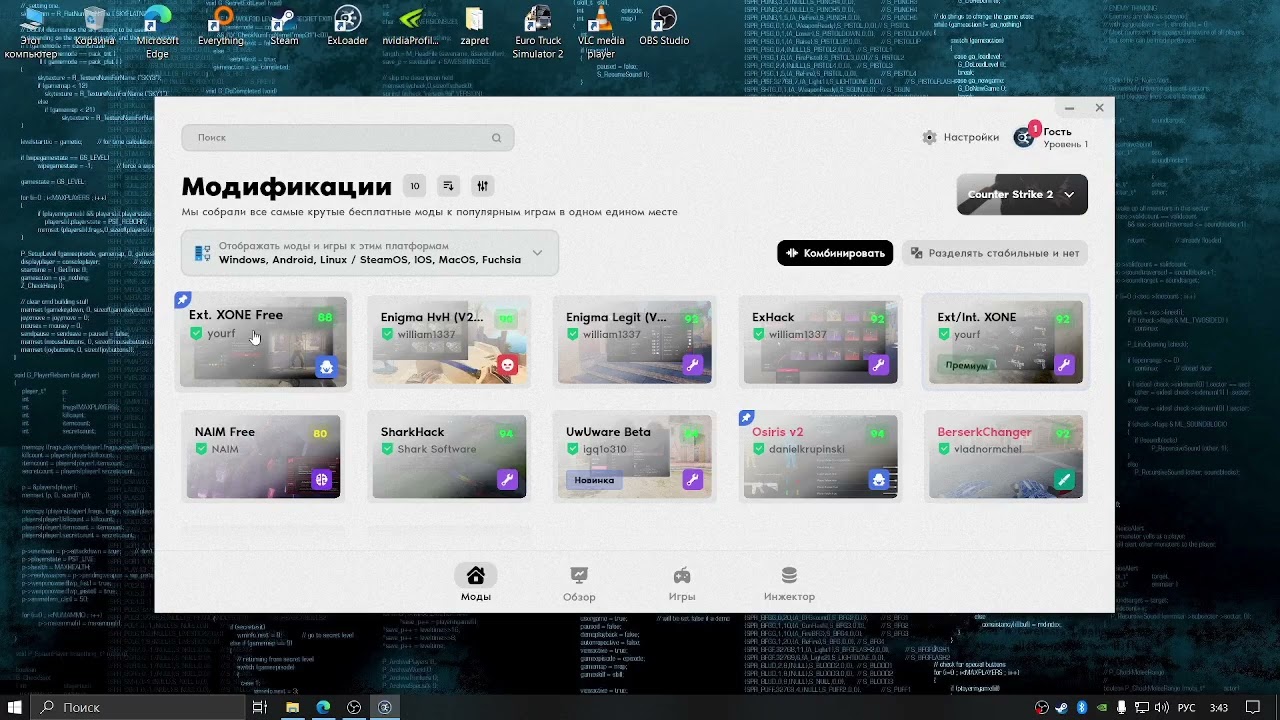Click the РУС language indicator in tray
1280x720 pixels.
1185,707
